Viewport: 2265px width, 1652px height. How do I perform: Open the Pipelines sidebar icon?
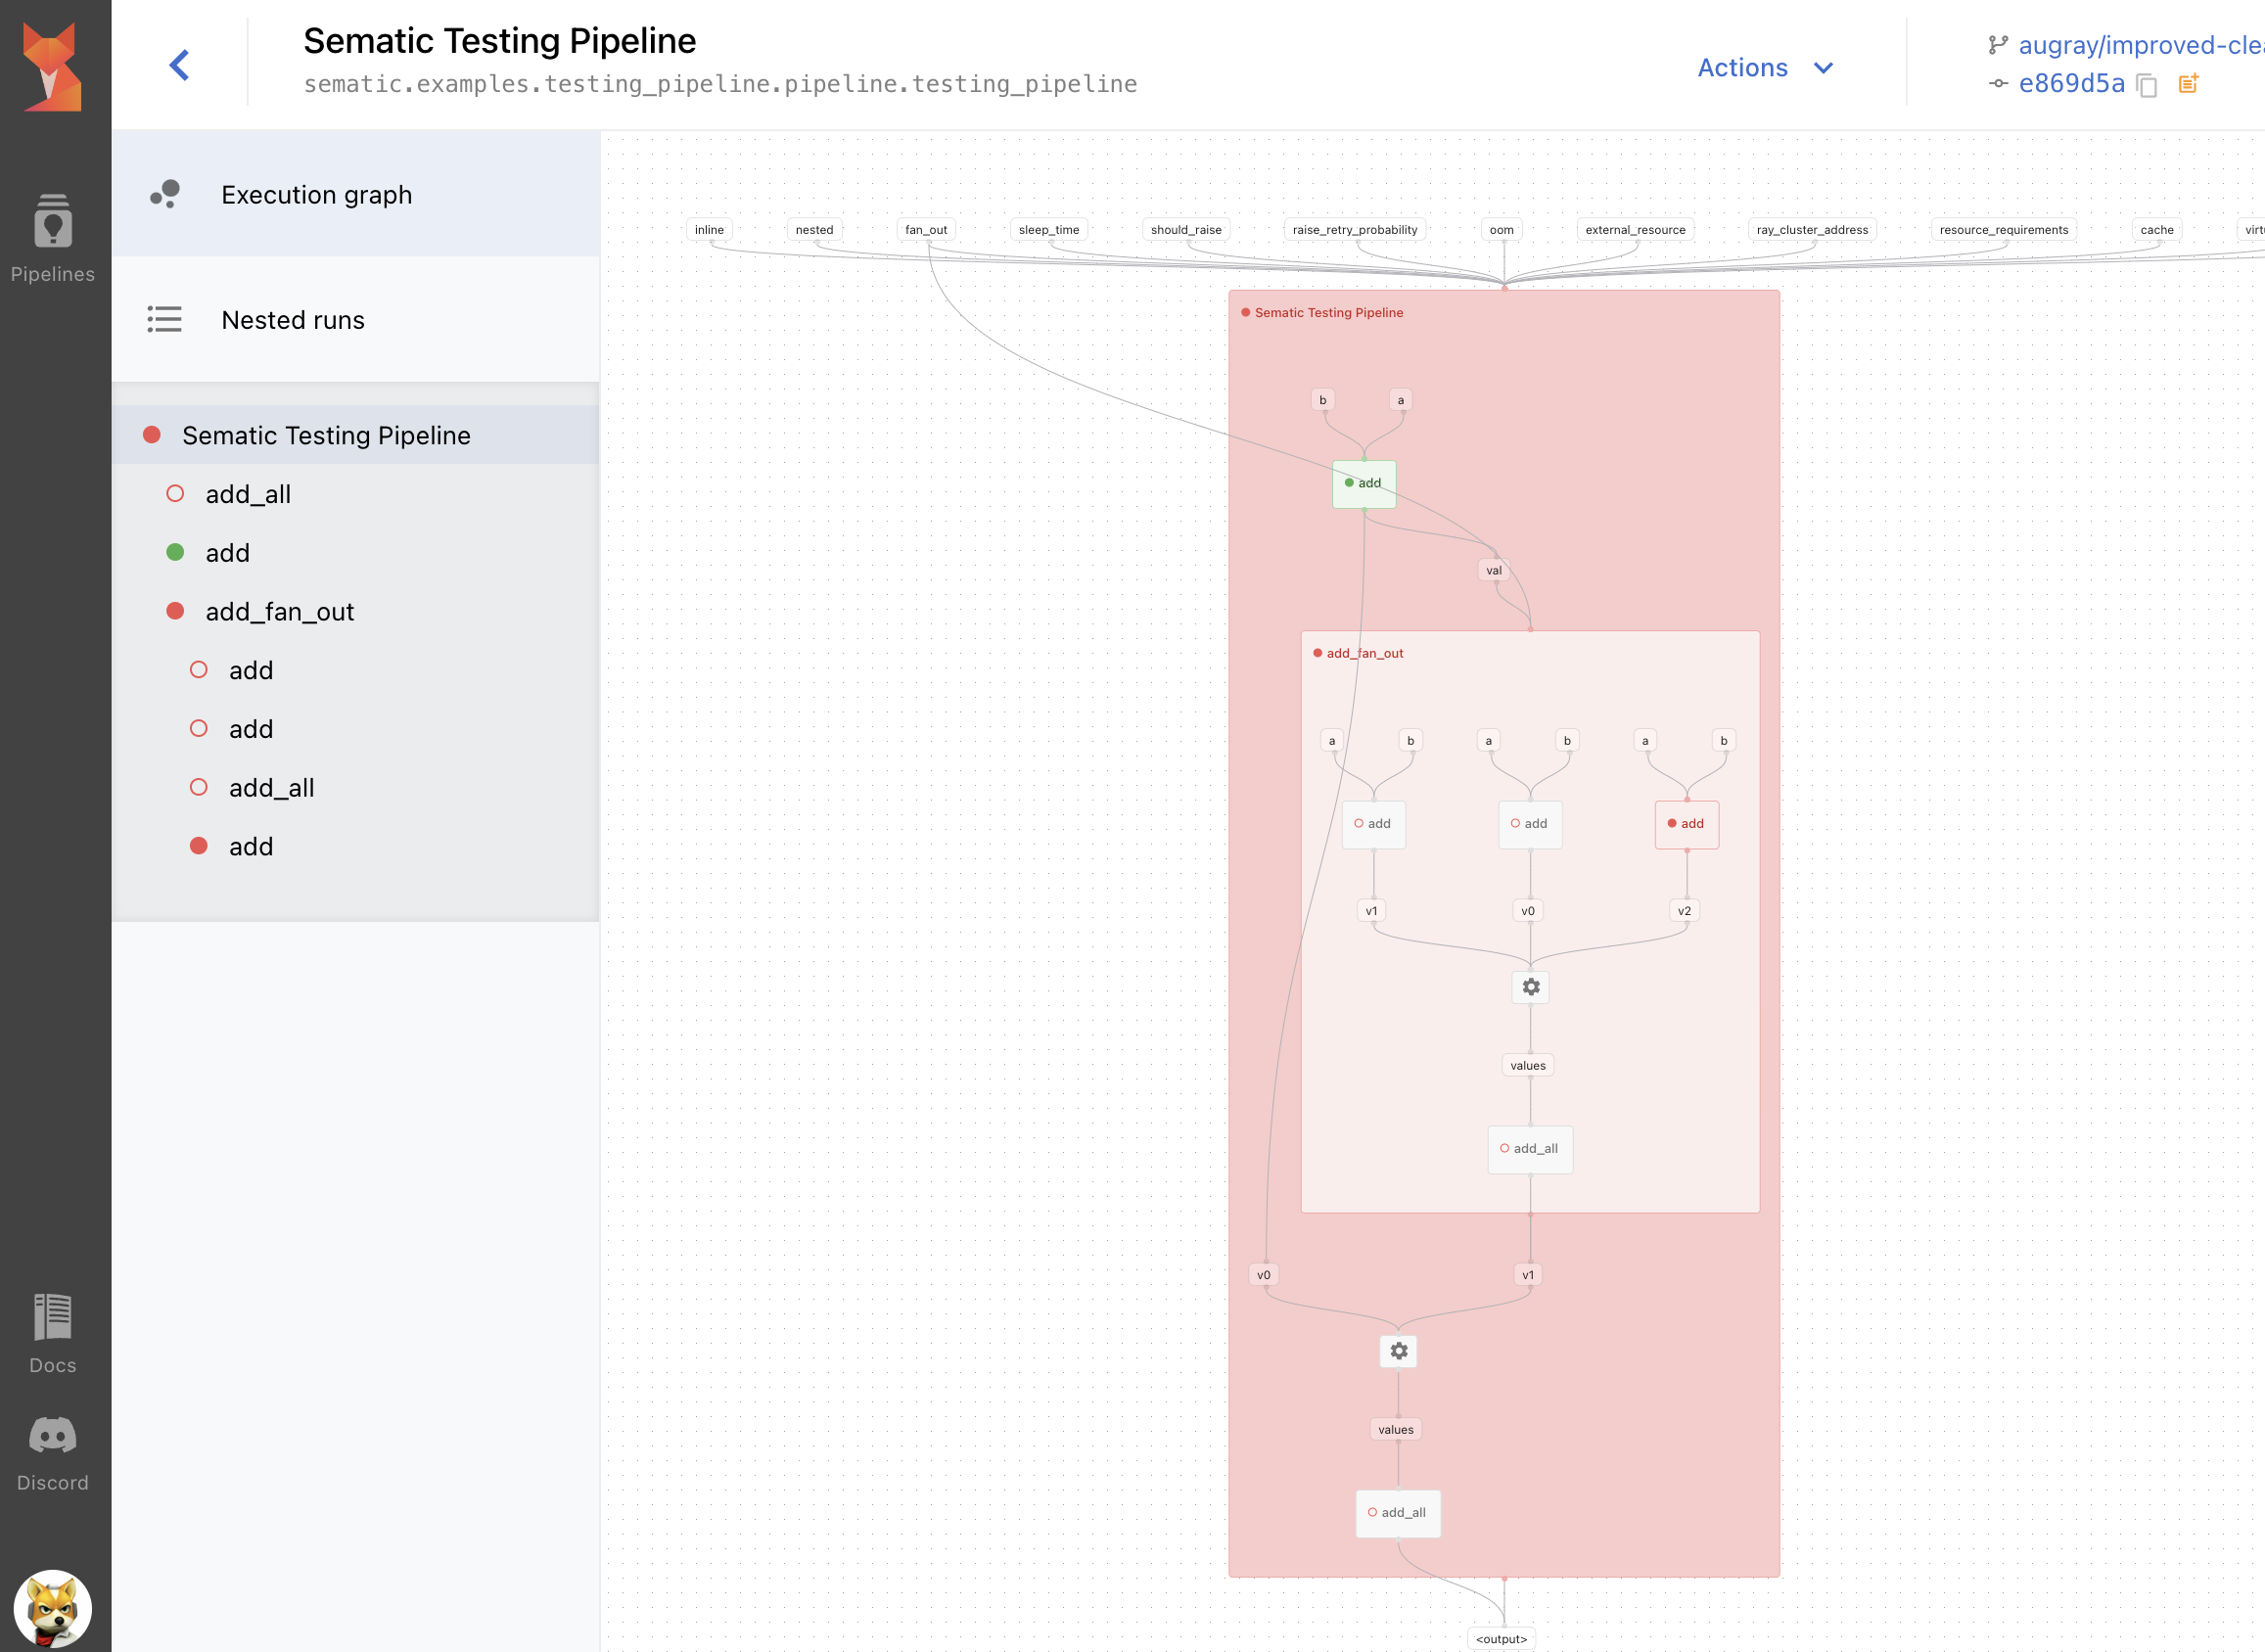coord(53,222)
